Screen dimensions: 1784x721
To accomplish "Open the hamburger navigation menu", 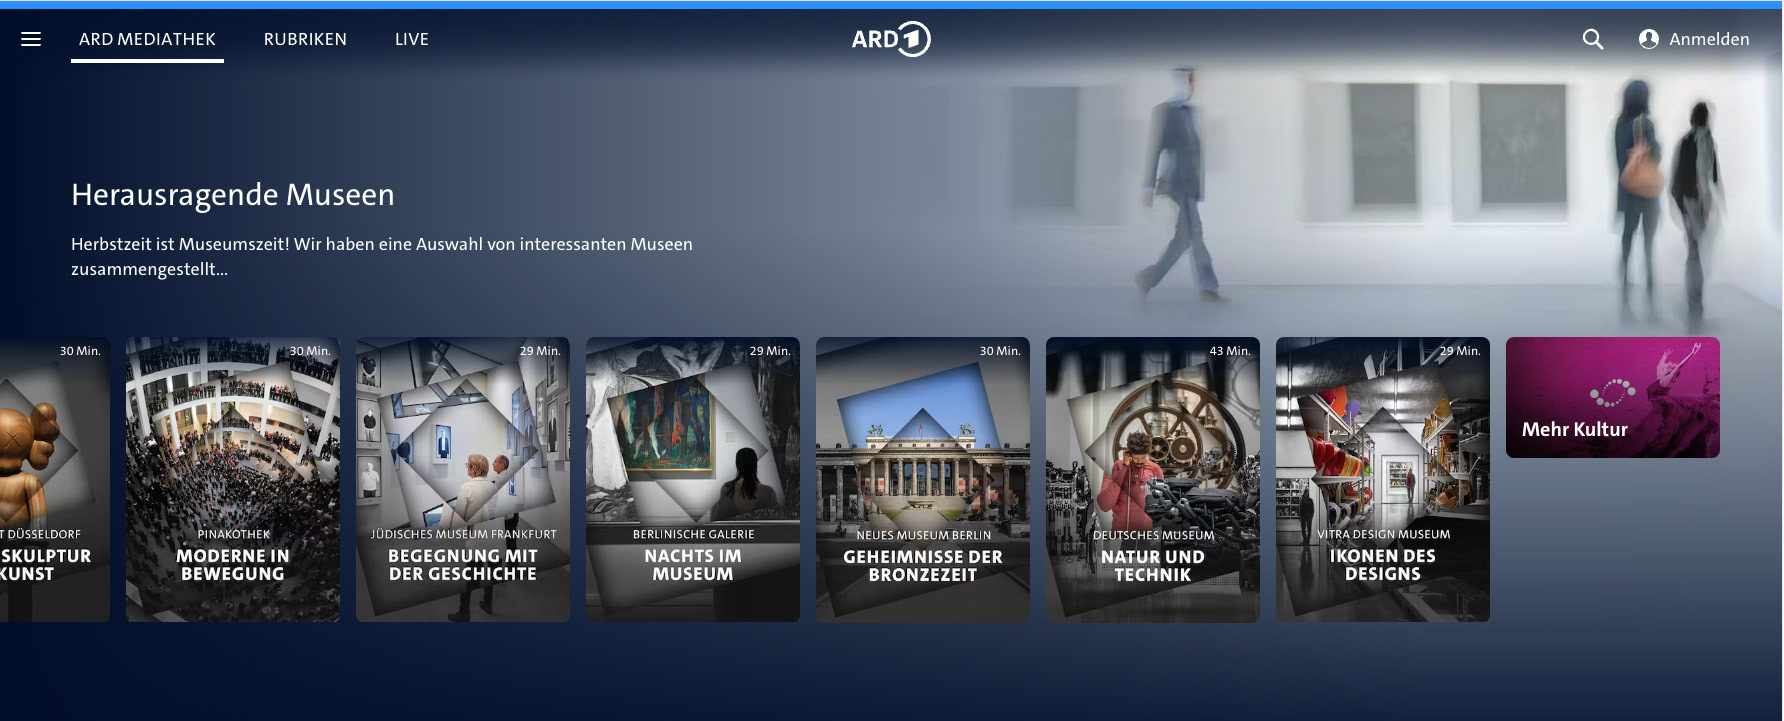I will click(x=31, y=39).
